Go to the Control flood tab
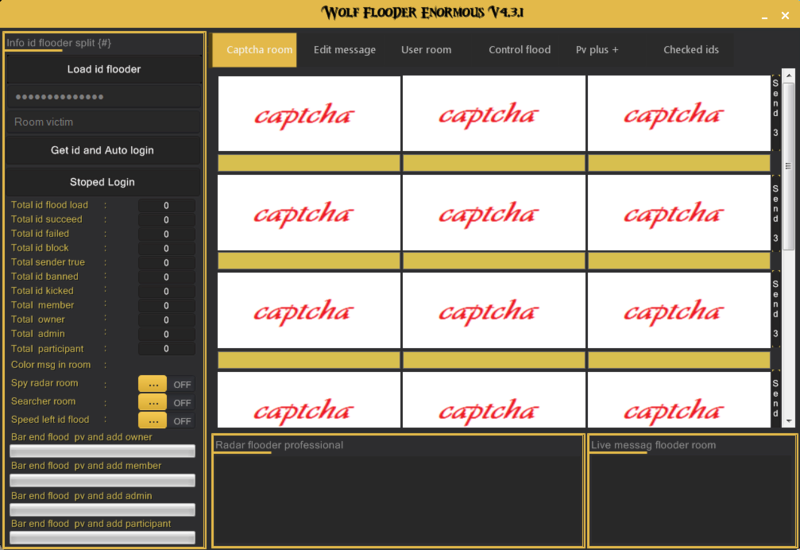800x550 pixels. 519,50
